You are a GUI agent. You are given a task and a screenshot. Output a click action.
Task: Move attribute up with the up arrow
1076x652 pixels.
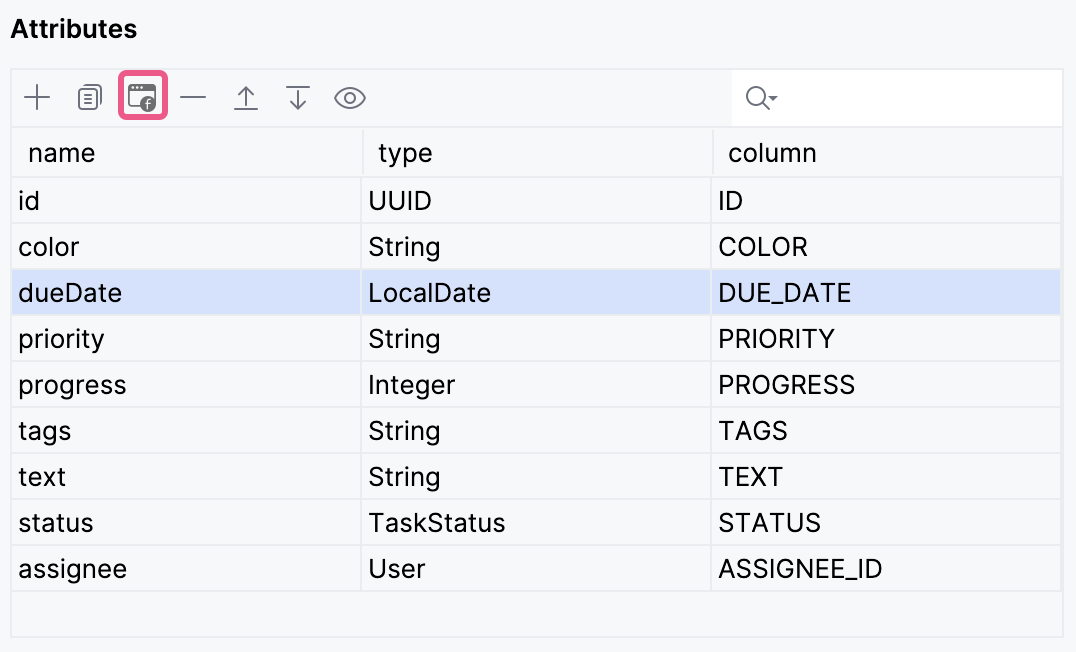pos(246,97)
